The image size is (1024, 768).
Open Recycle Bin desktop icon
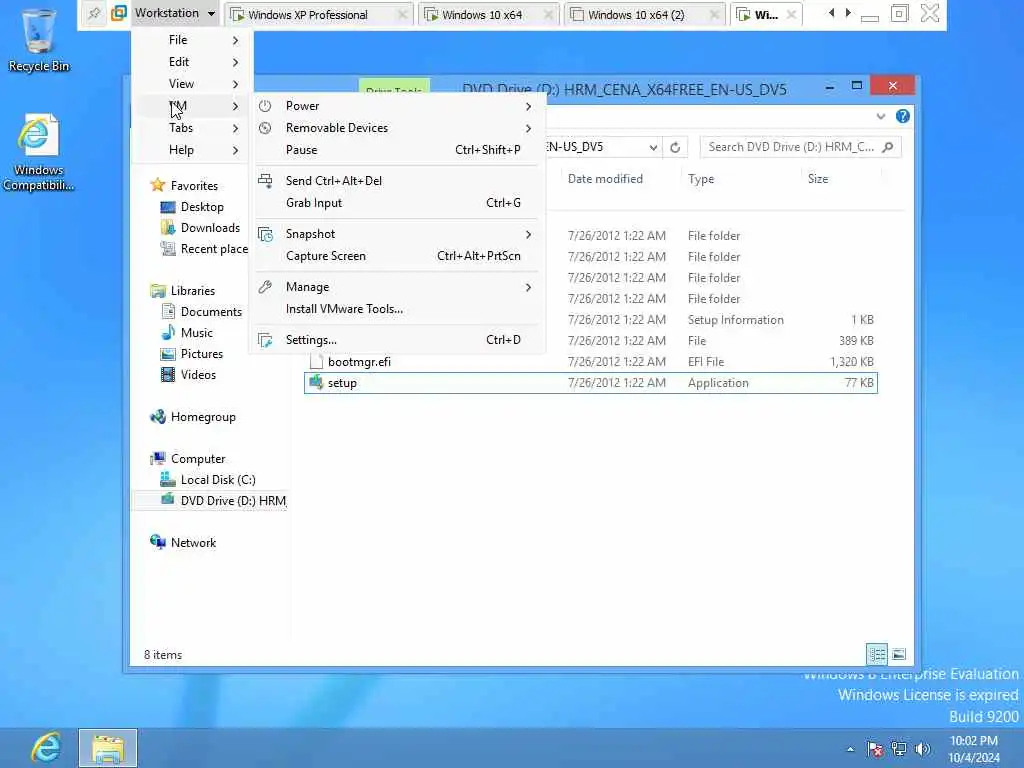pos(38,40)
